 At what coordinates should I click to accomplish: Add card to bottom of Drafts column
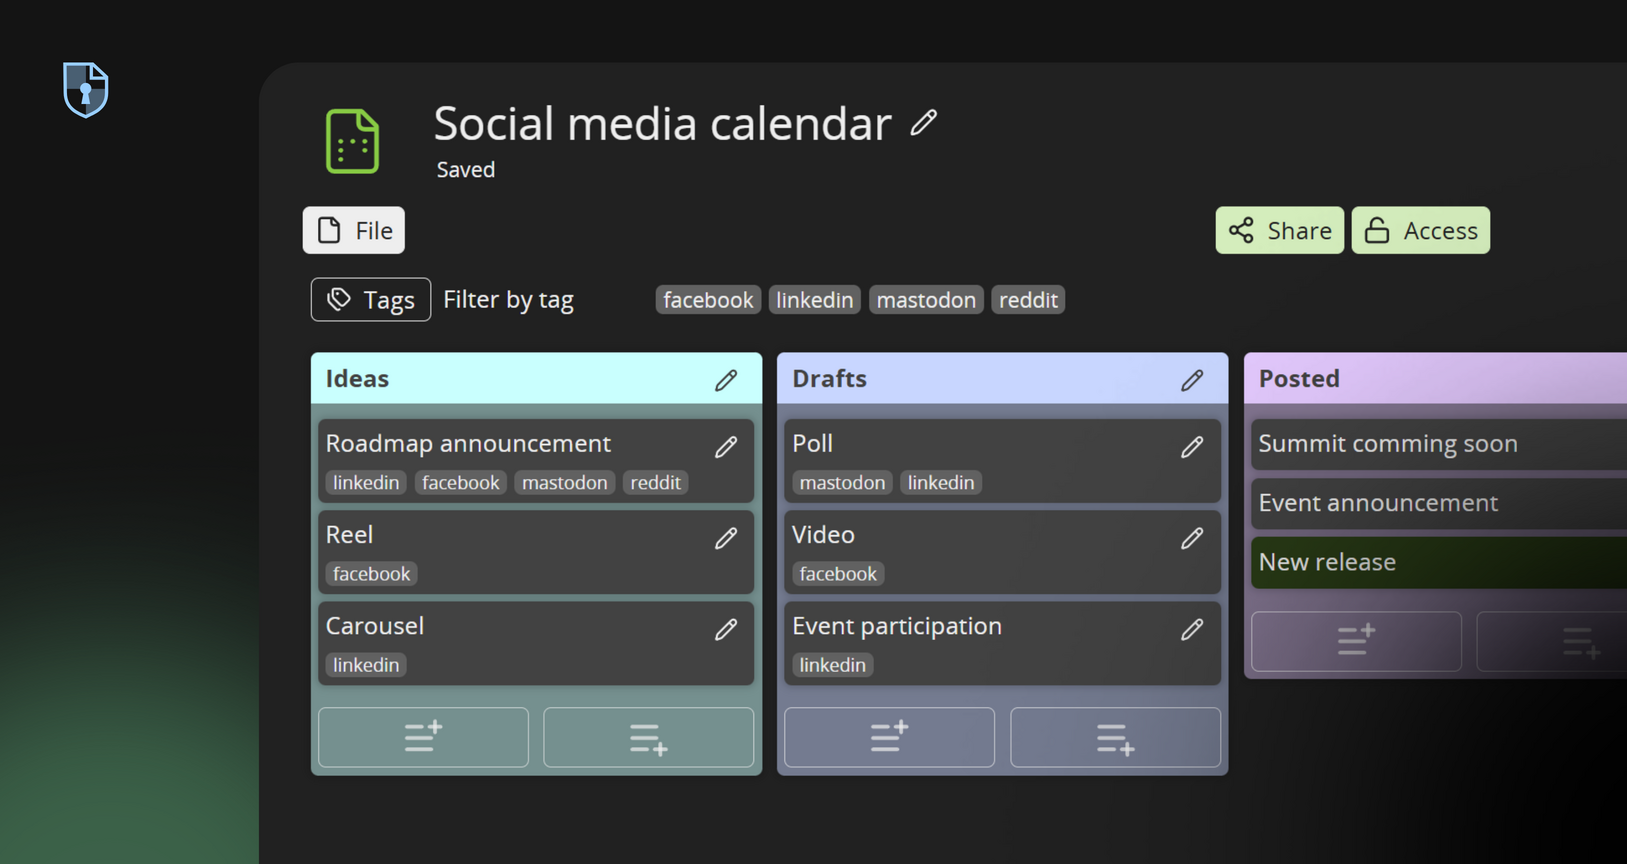click(1115, 738)
